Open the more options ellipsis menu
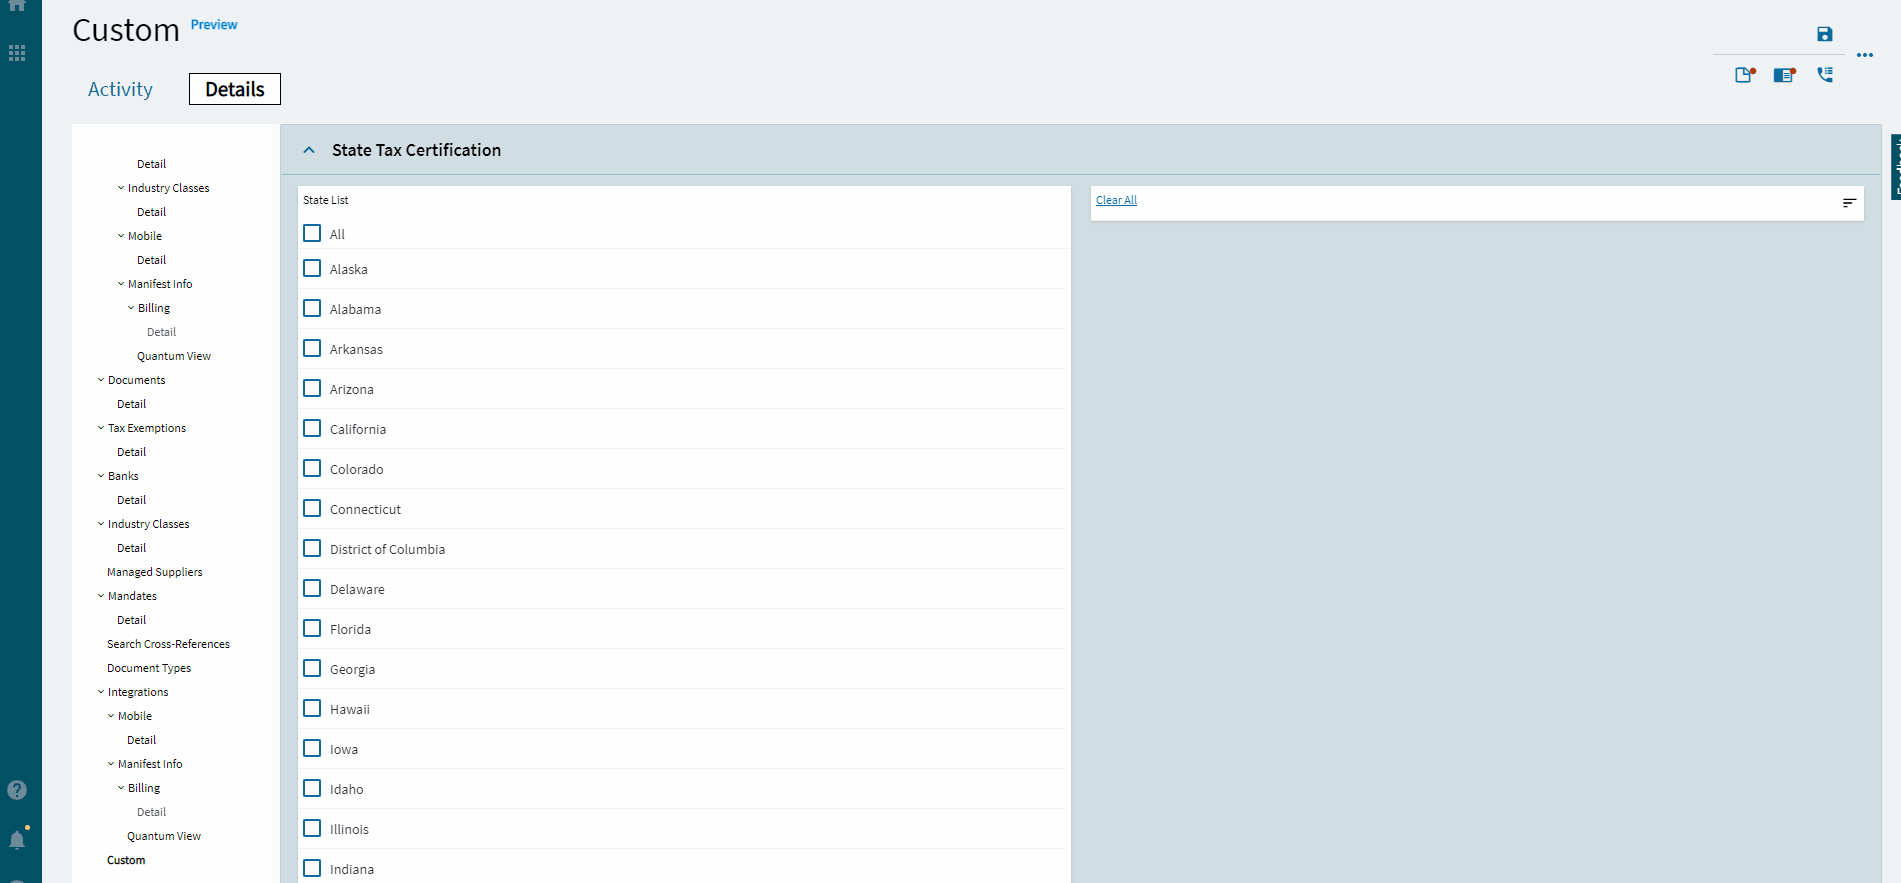The width and height of the screenshot is (1901, 883). tap(1865, 55)
